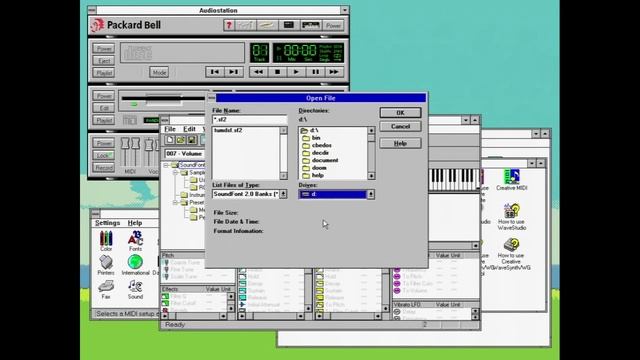Click the mixer Record button
The width and height of the screenshot is (640, 360).
tap(104, 168)
